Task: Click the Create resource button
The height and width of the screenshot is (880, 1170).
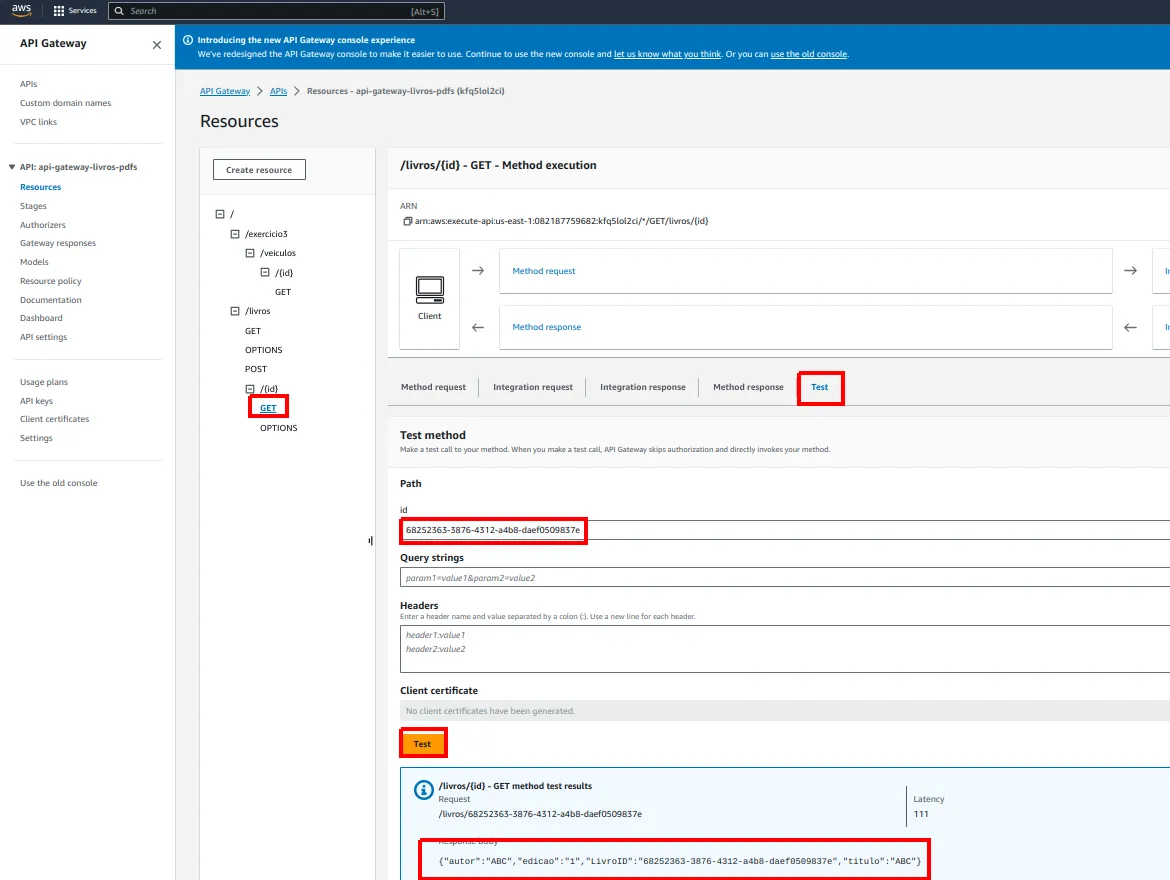Action: (x=259, y=170)
